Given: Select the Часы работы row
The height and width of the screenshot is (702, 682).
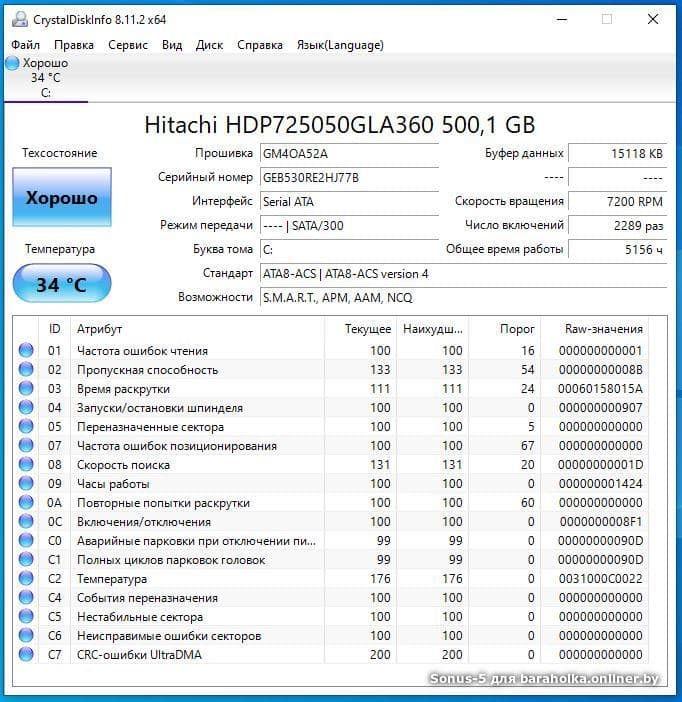Looking at the screenshot, I should 331,484.
